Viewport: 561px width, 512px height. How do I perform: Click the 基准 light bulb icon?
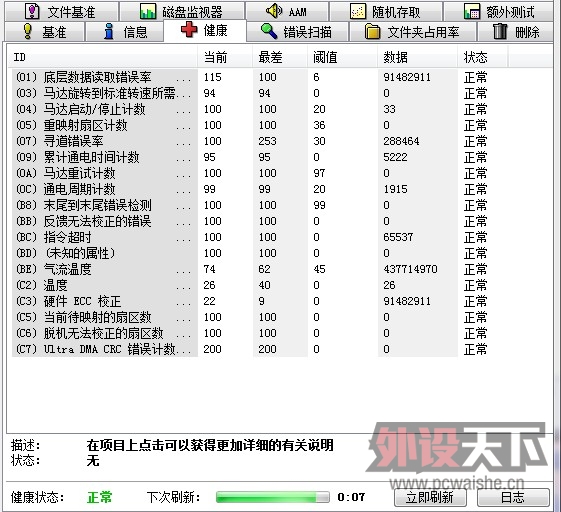coord(28,31)
